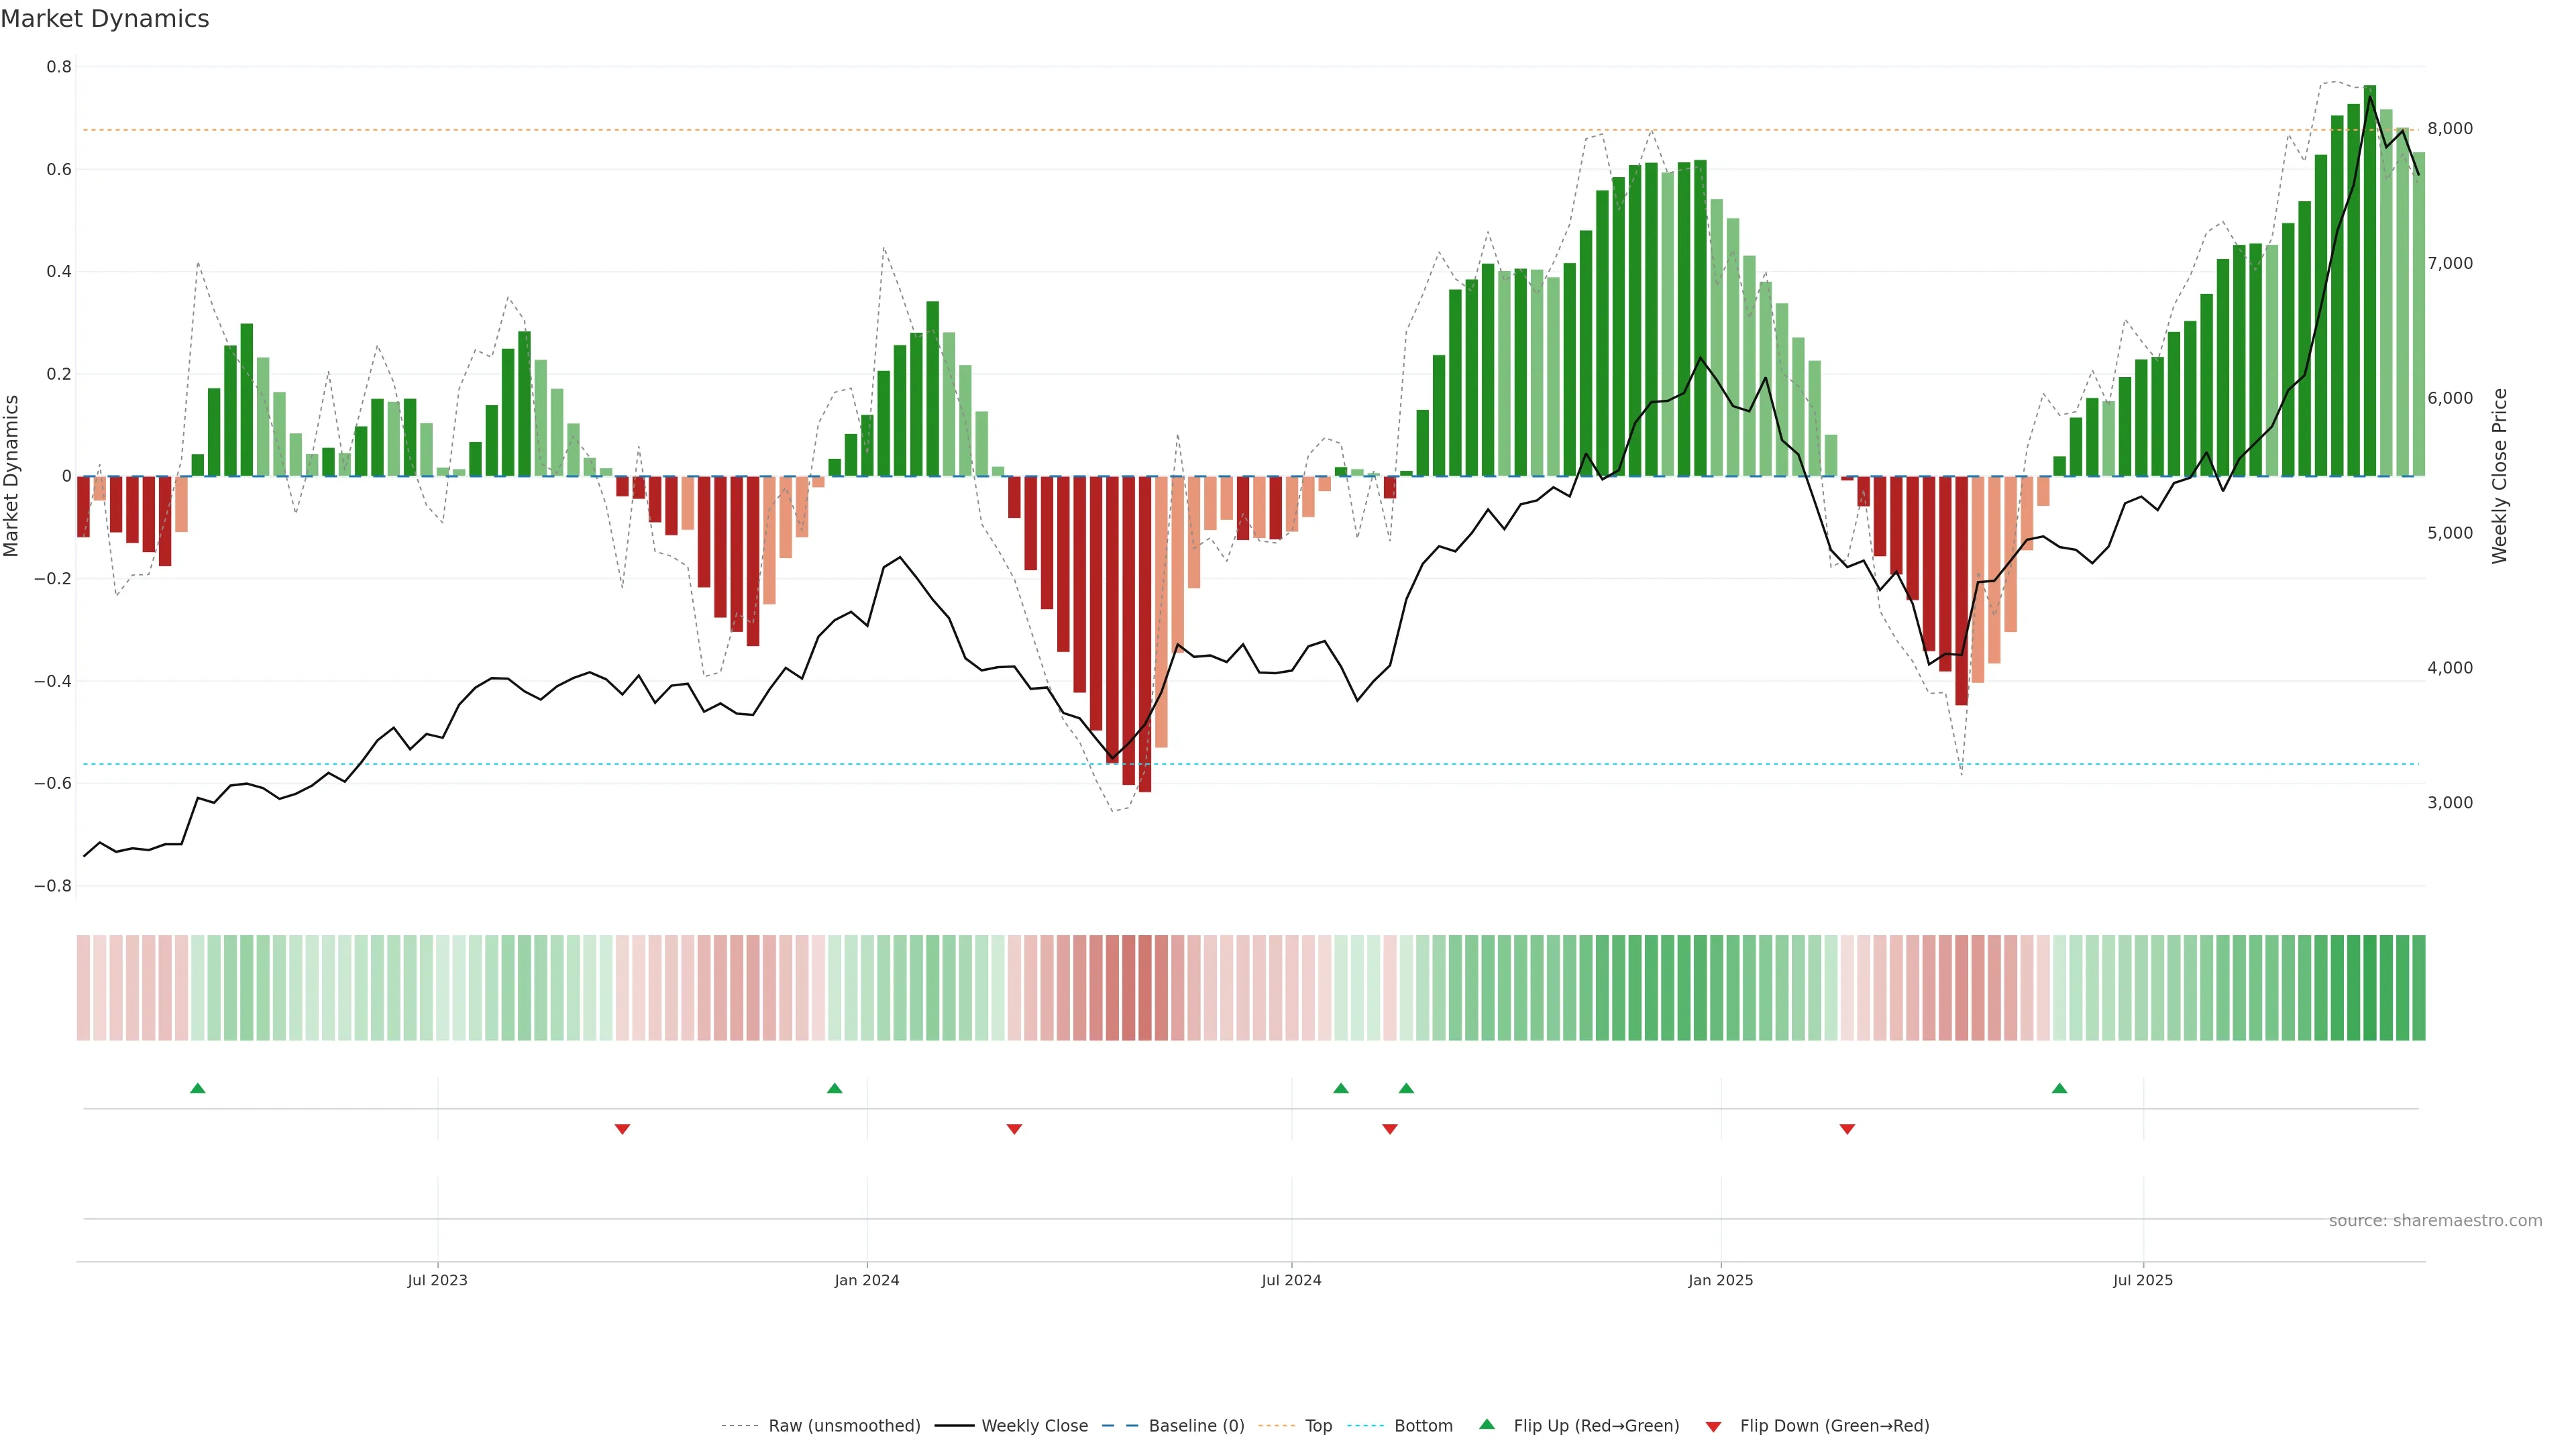Click the first red flip-down triangle marker
2576x1449 pixels.
coord(622,1129)
